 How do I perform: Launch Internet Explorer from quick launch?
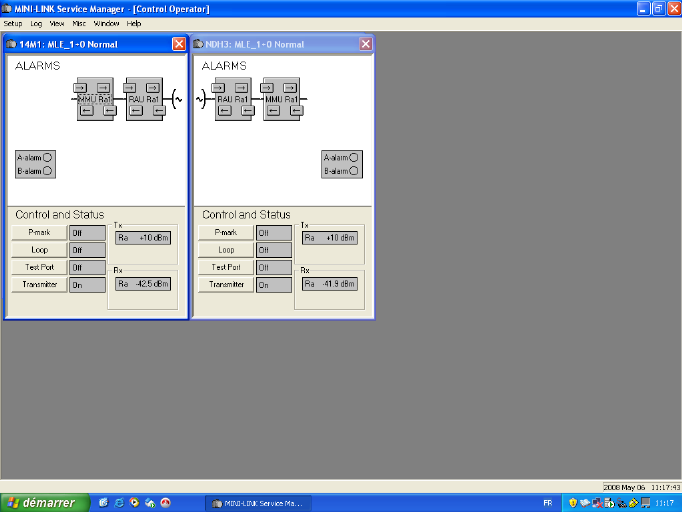point(119,503)
